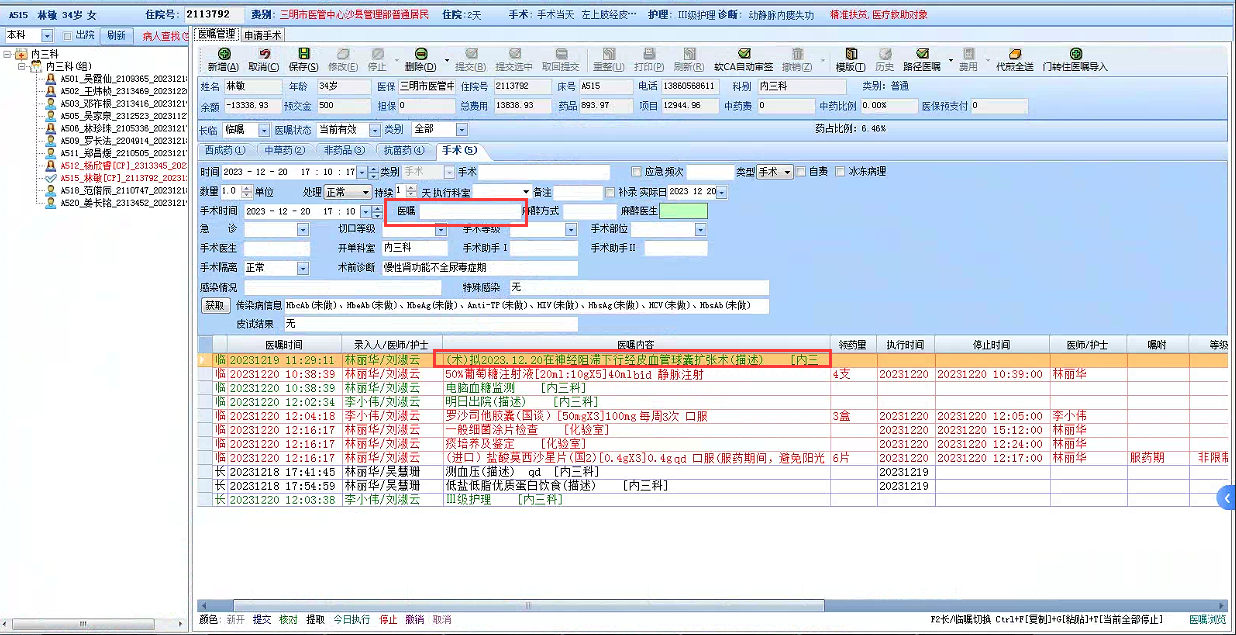This screenshot has height=635, width=1236.
Task: Click the 打印 (Print) toolbar icon
Action: click(x=648, y=54)
